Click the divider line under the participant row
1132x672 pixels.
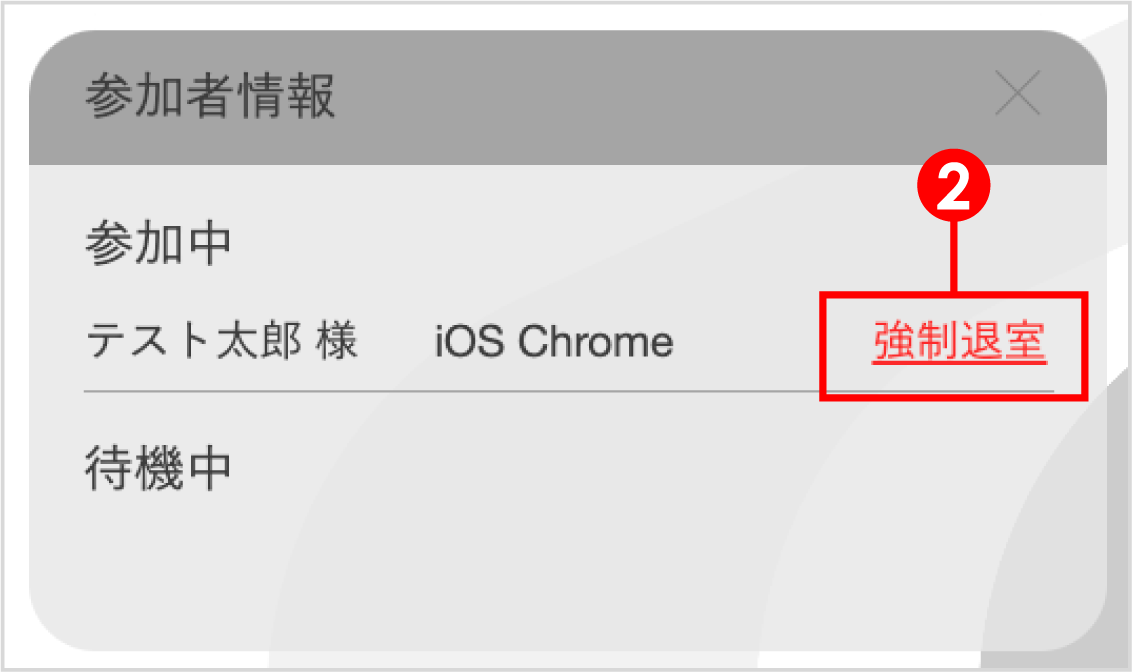[x=450, y=392]
